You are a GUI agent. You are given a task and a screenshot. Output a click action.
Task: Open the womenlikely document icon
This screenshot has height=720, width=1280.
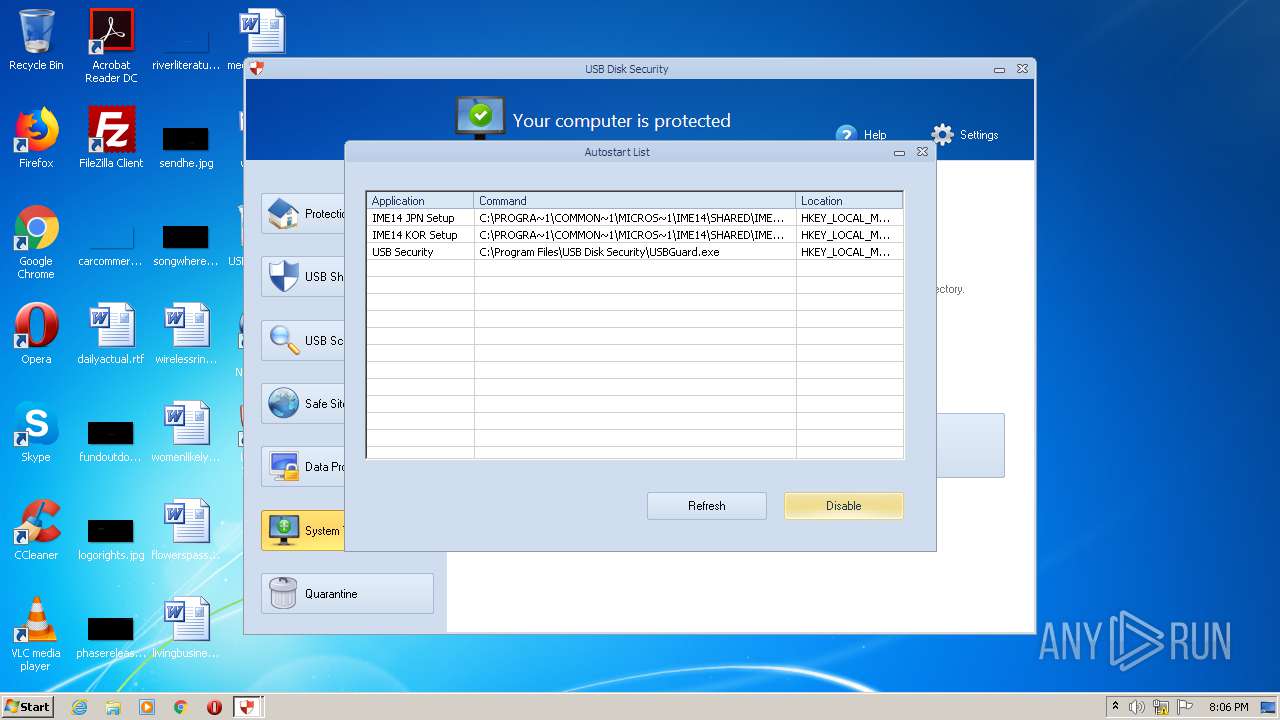pyautogui.click(x=186, y=432)
